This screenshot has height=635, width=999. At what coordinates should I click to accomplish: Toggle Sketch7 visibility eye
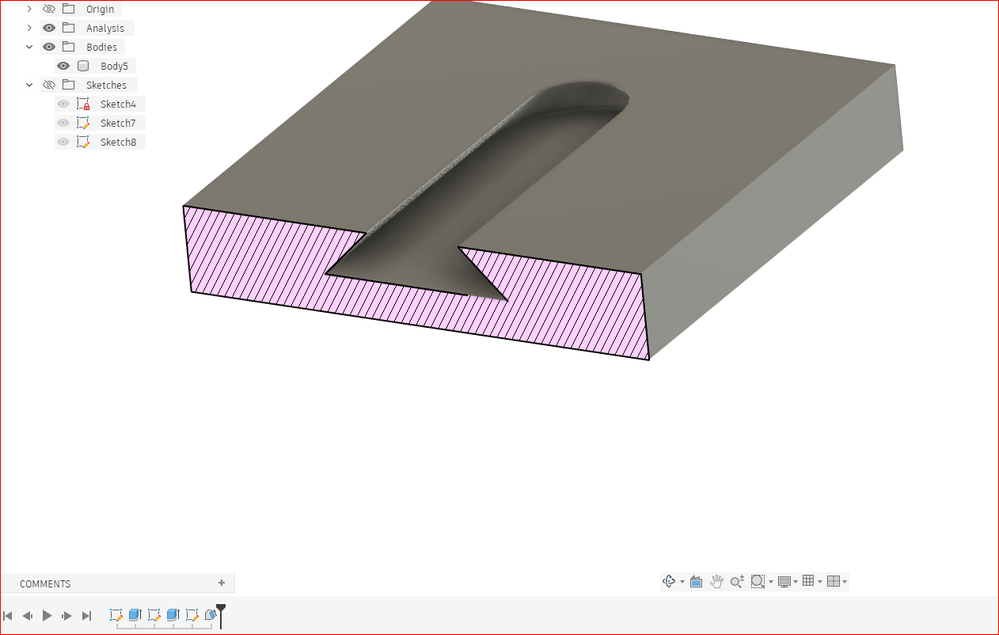coord(63,123)
